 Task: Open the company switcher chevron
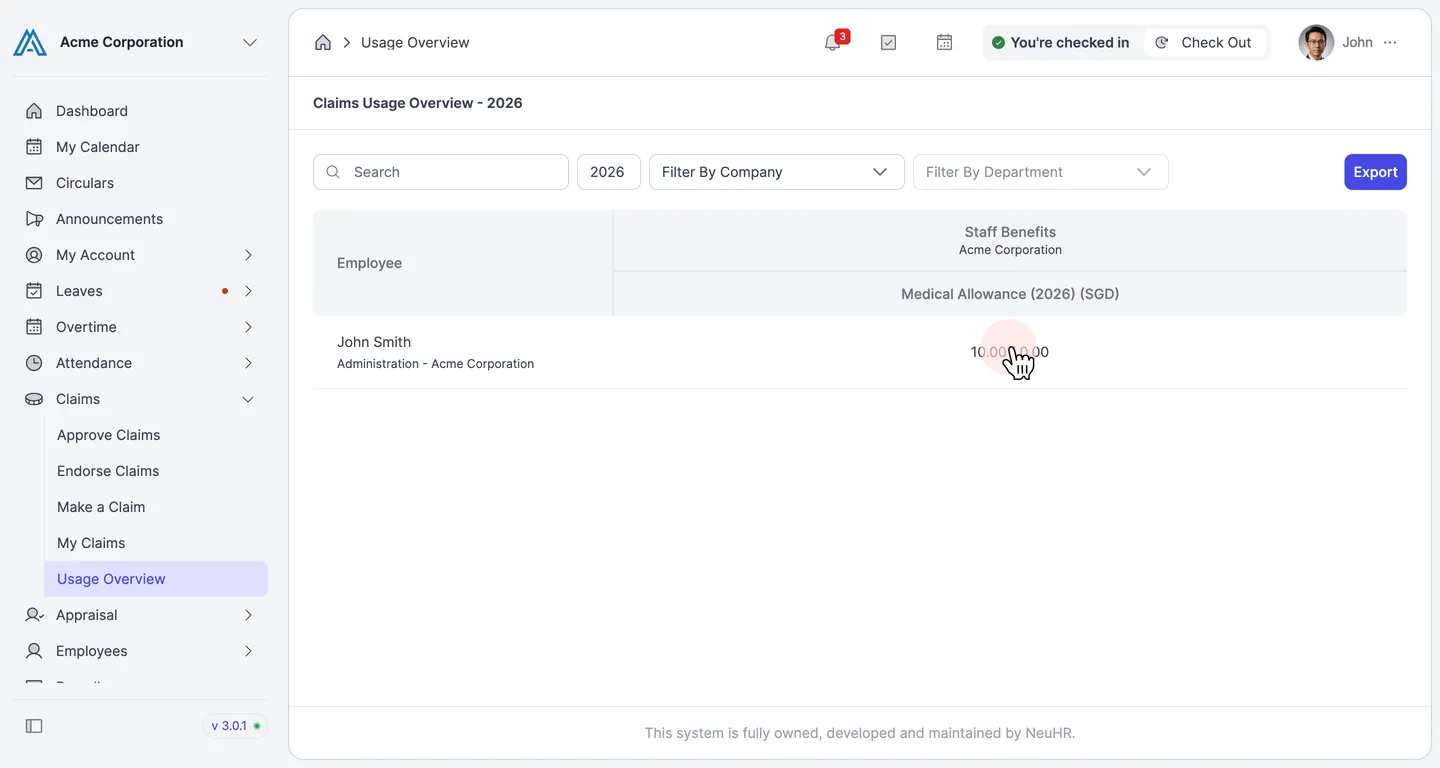click(250, 42)
